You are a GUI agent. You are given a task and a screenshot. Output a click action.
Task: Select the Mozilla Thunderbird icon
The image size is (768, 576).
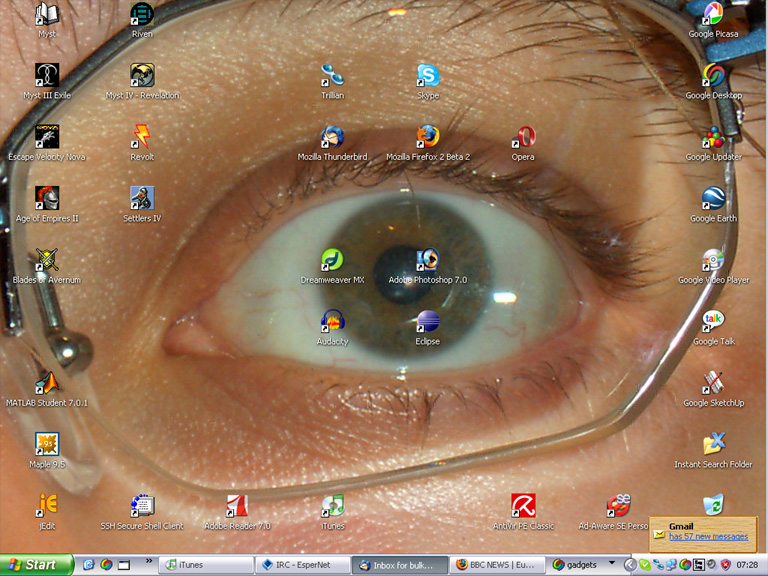click(x=333, y=144)
